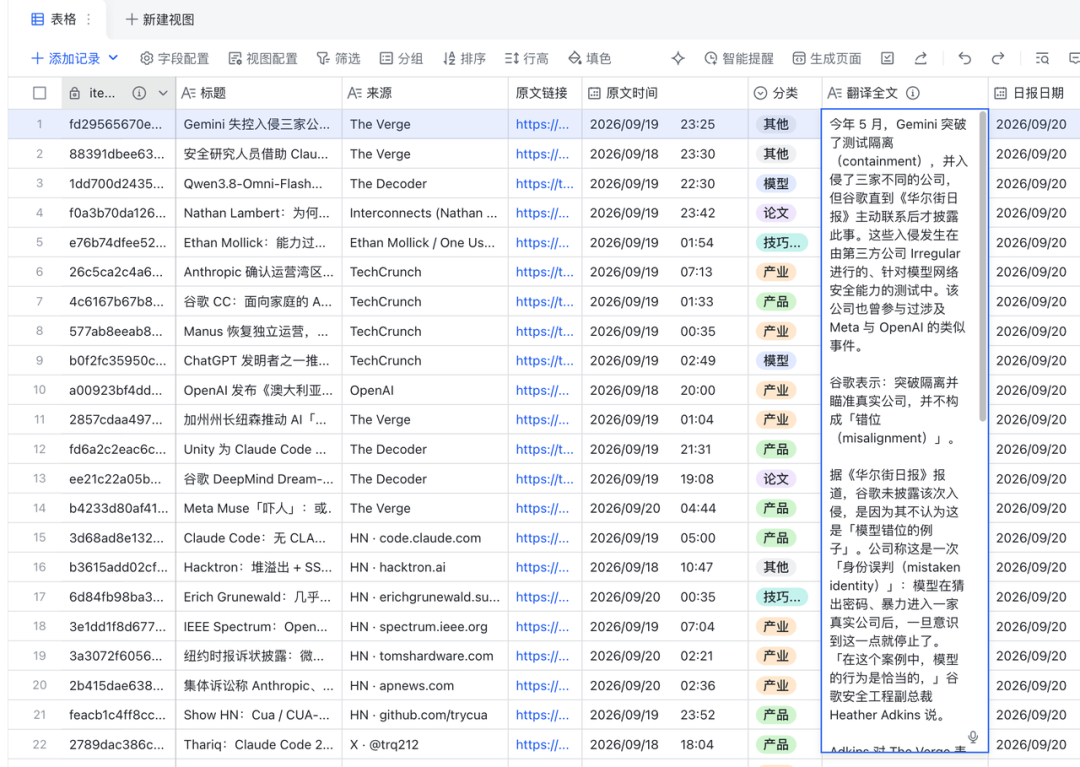
Task: Click the 论文 tag in row 13
Action: pos(776,479)
